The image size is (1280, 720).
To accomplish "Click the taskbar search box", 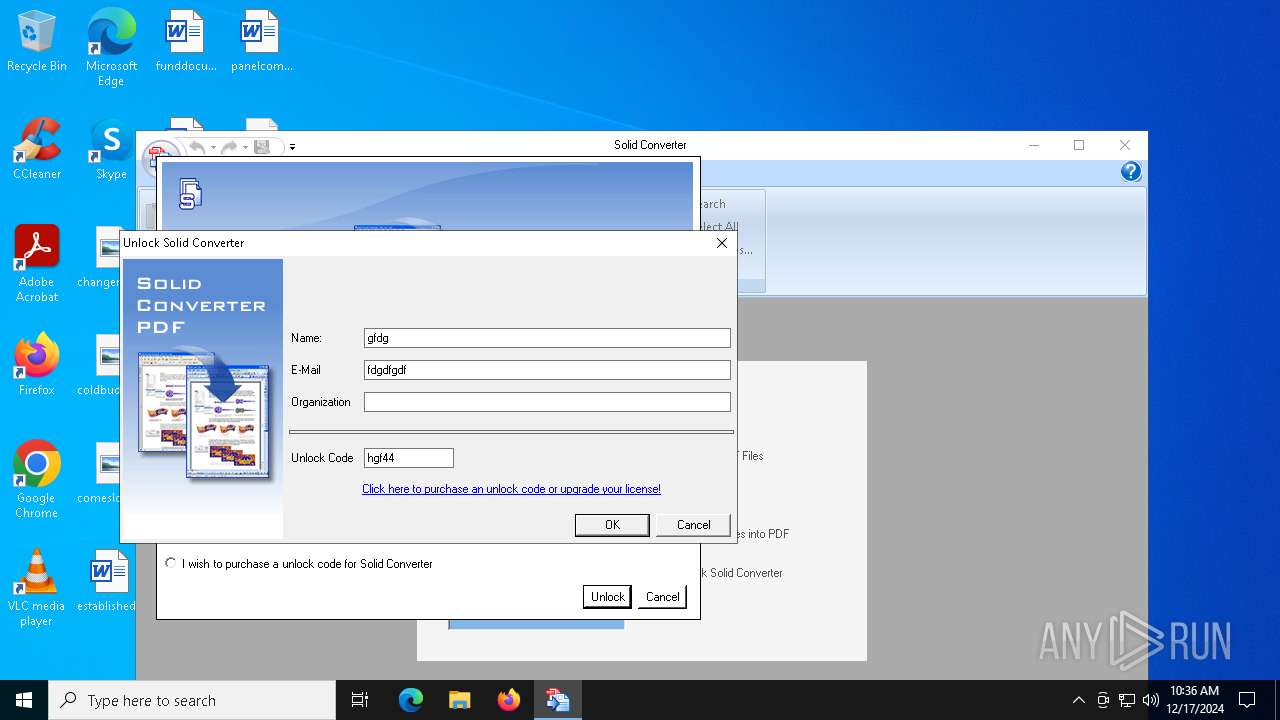I will coord(192,700).
